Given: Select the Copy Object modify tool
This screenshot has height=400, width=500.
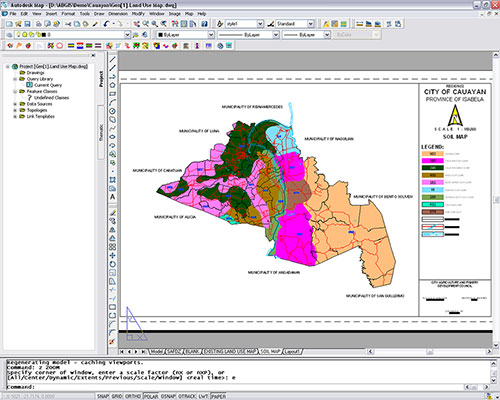Looking at the screenshot, I should pyautogui.click(x=113, y=221).
